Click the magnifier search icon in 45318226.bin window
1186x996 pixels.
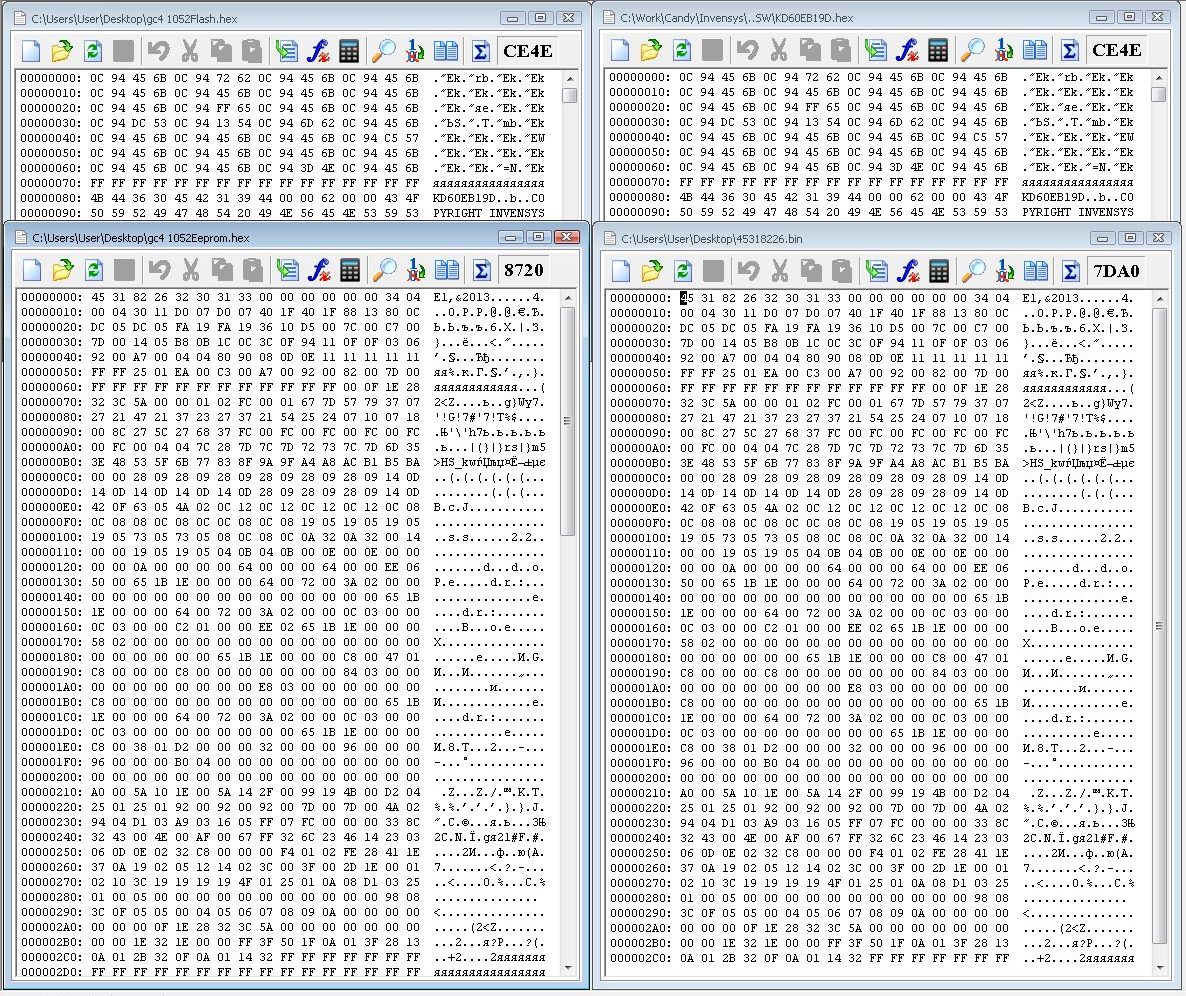pos(973,270)
